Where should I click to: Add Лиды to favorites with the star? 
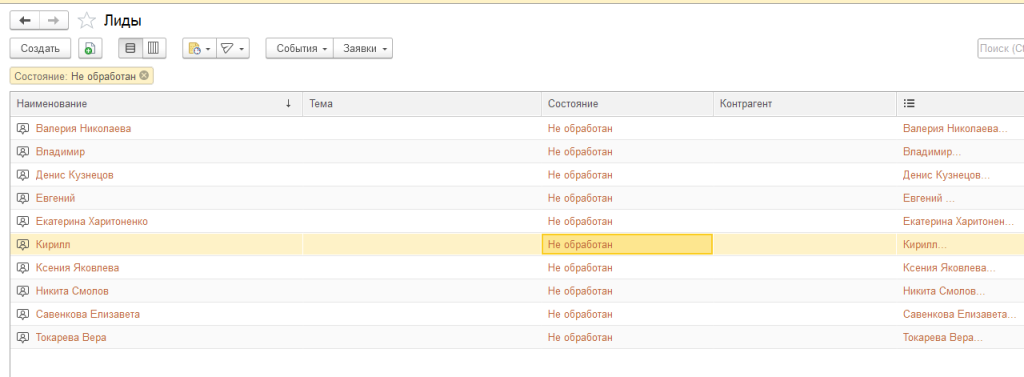(x=86, y=21)
